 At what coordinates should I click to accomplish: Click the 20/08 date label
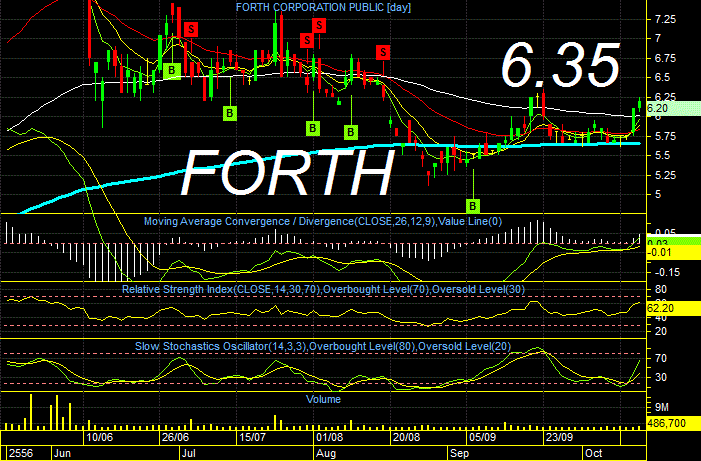click(x=406, y=437)
